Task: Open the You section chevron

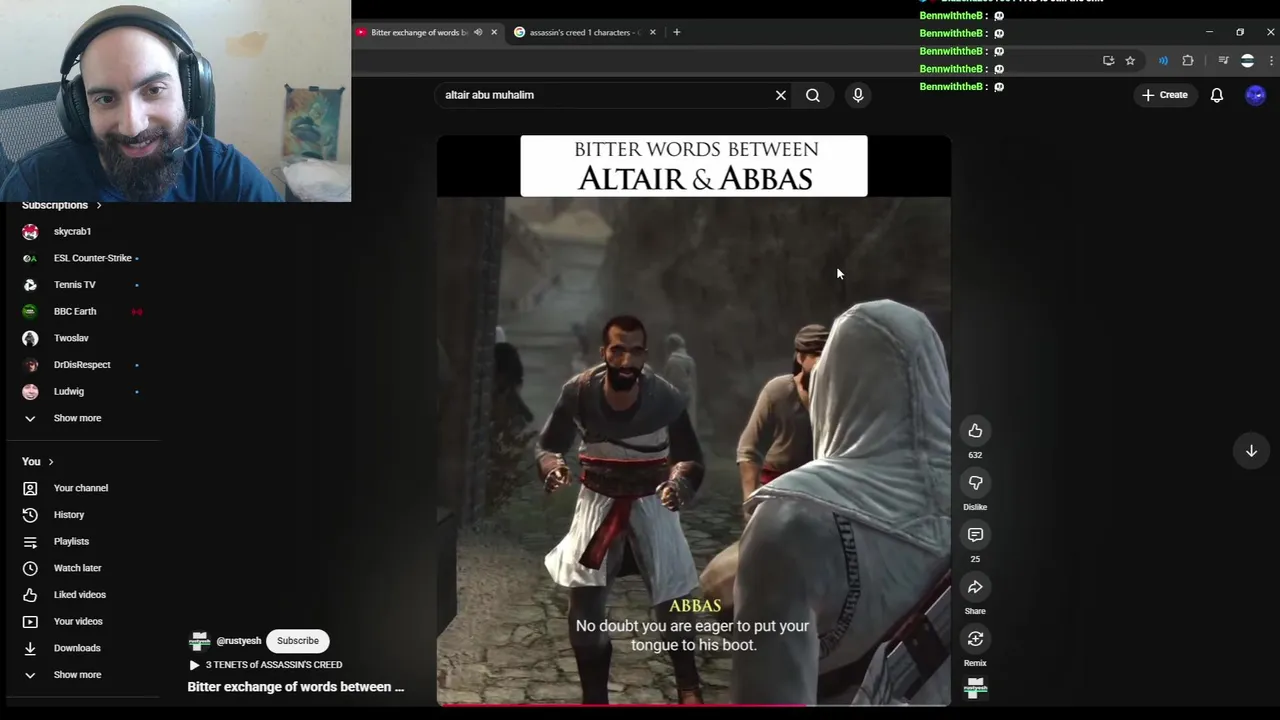Action: click(51, 462)
